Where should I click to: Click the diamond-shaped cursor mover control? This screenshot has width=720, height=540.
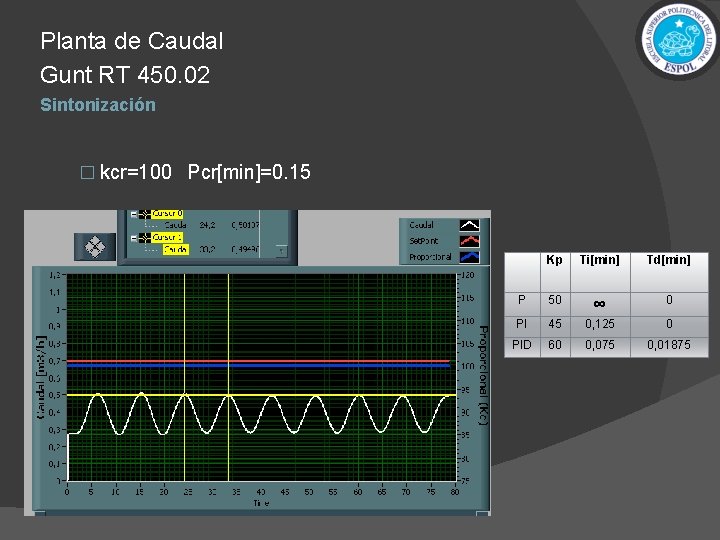(95, 247)
